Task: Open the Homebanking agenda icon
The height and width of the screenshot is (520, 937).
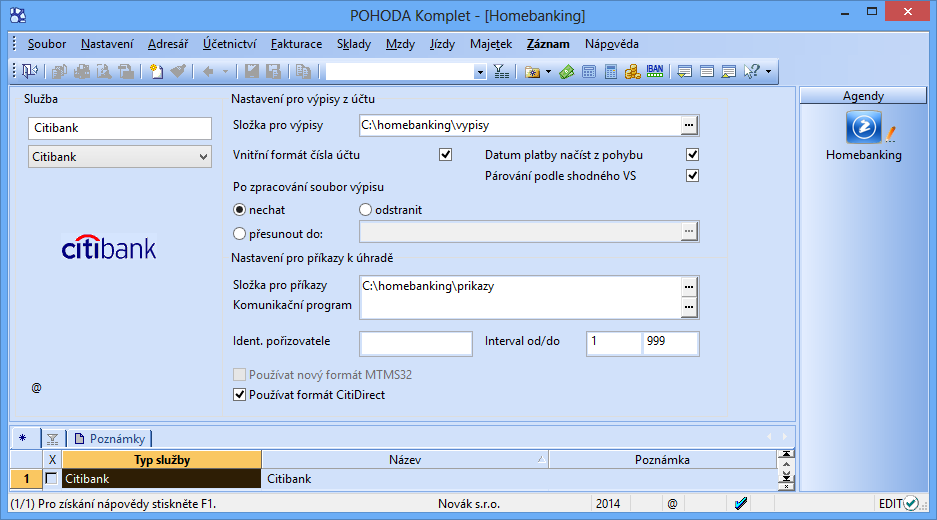Action: click(863, 127)
